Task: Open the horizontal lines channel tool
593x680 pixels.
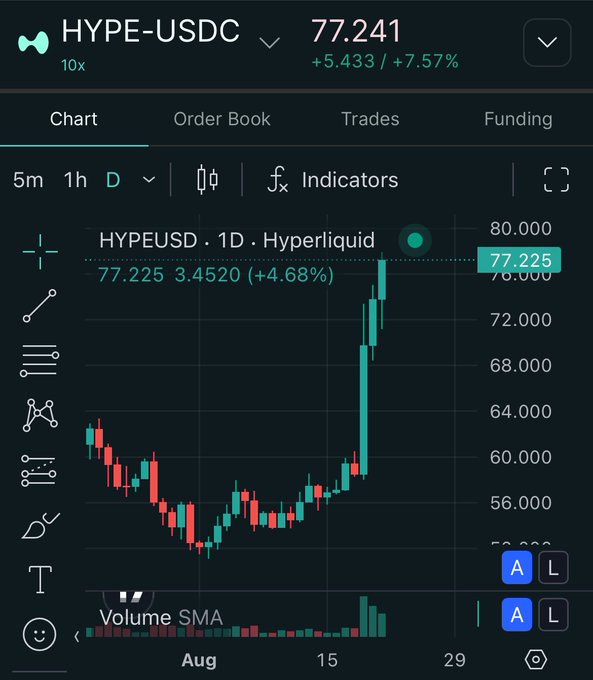Action: coord(39,360)
